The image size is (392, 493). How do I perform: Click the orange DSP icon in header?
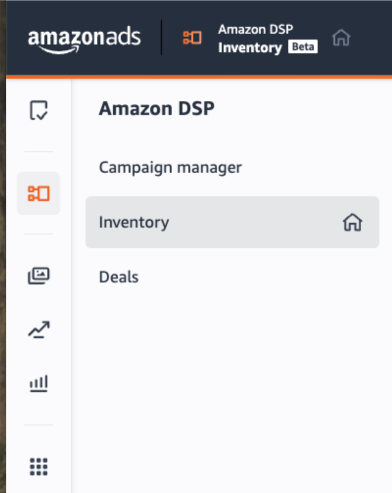(192, 38)
